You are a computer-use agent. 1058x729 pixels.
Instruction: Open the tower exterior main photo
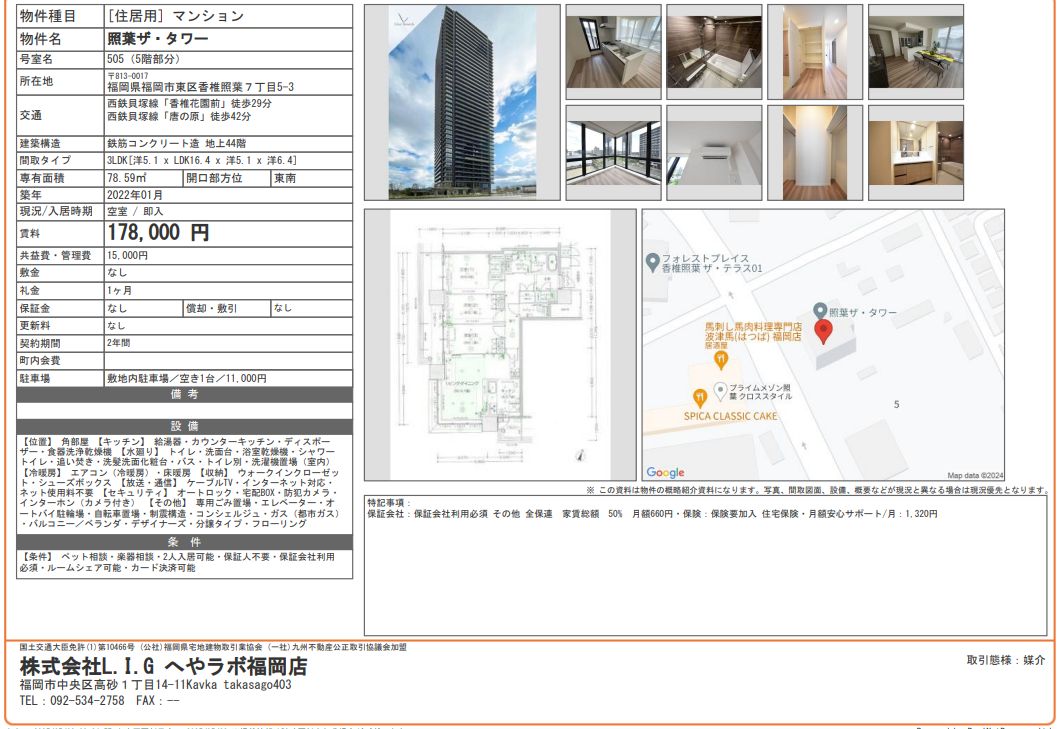point(462,102)
